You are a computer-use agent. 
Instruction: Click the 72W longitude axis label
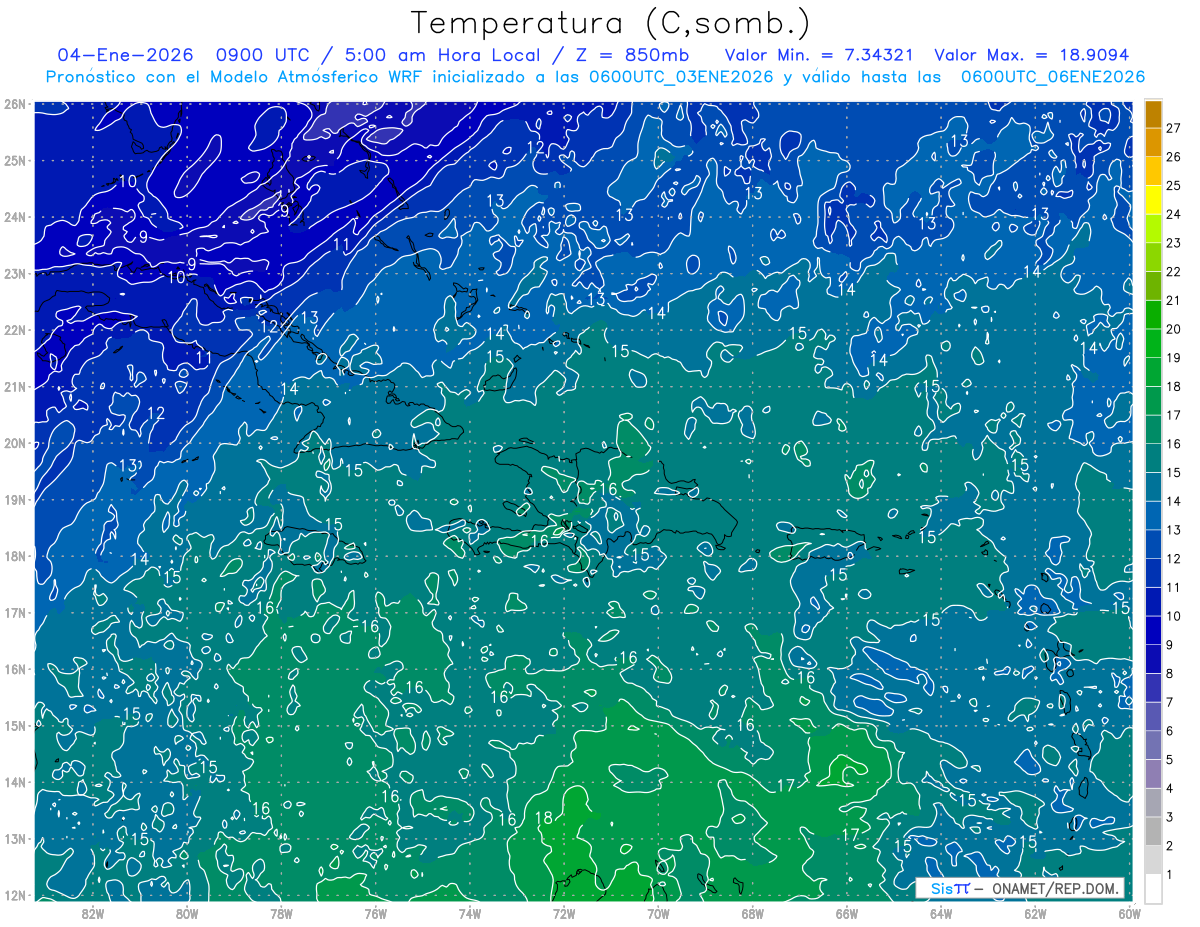pos(564,913)
